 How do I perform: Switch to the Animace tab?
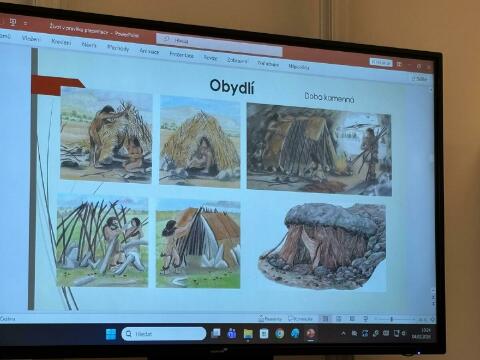tap(149, 51)
